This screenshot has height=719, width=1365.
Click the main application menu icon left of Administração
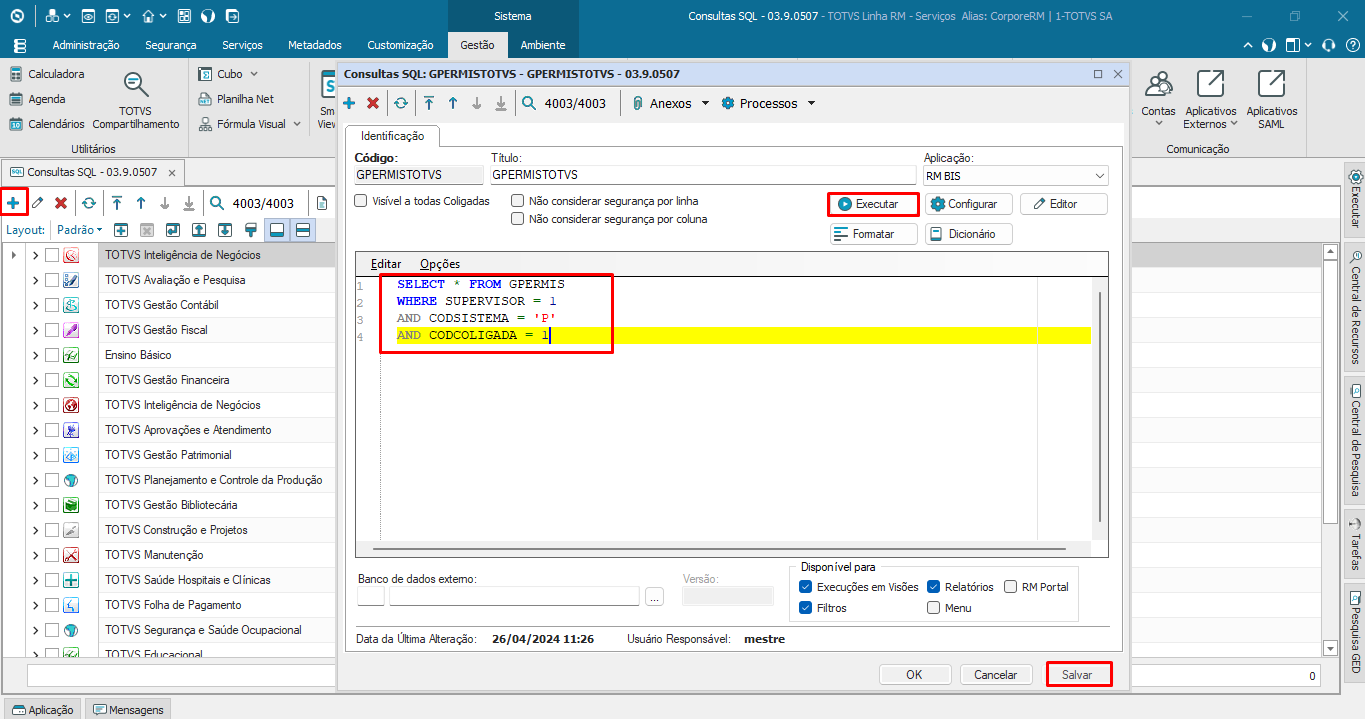20,45
